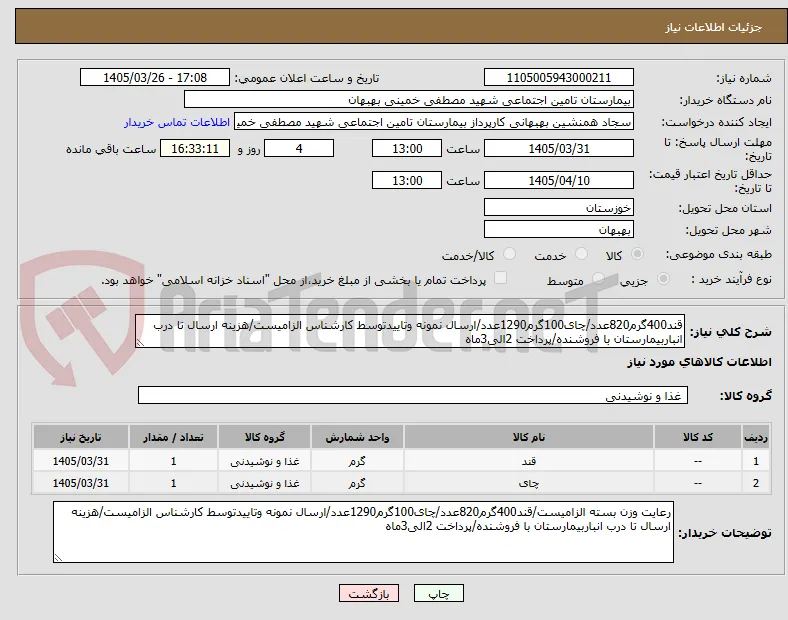Click the province field خوزستان
Screen dimensions: 788x620
[x=558, y=208]
